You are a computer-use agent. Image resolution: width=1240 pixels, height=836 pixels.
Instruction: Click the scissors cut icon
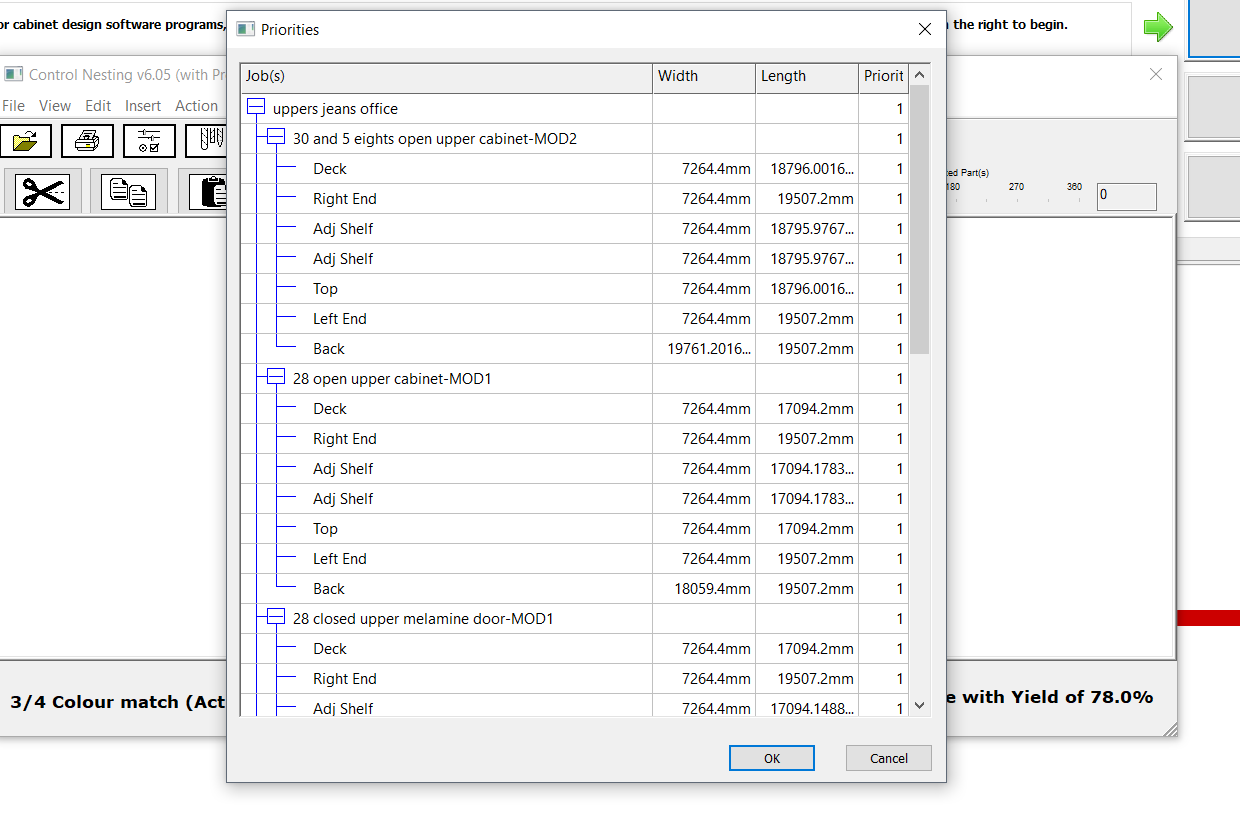[x=42, y=191]
